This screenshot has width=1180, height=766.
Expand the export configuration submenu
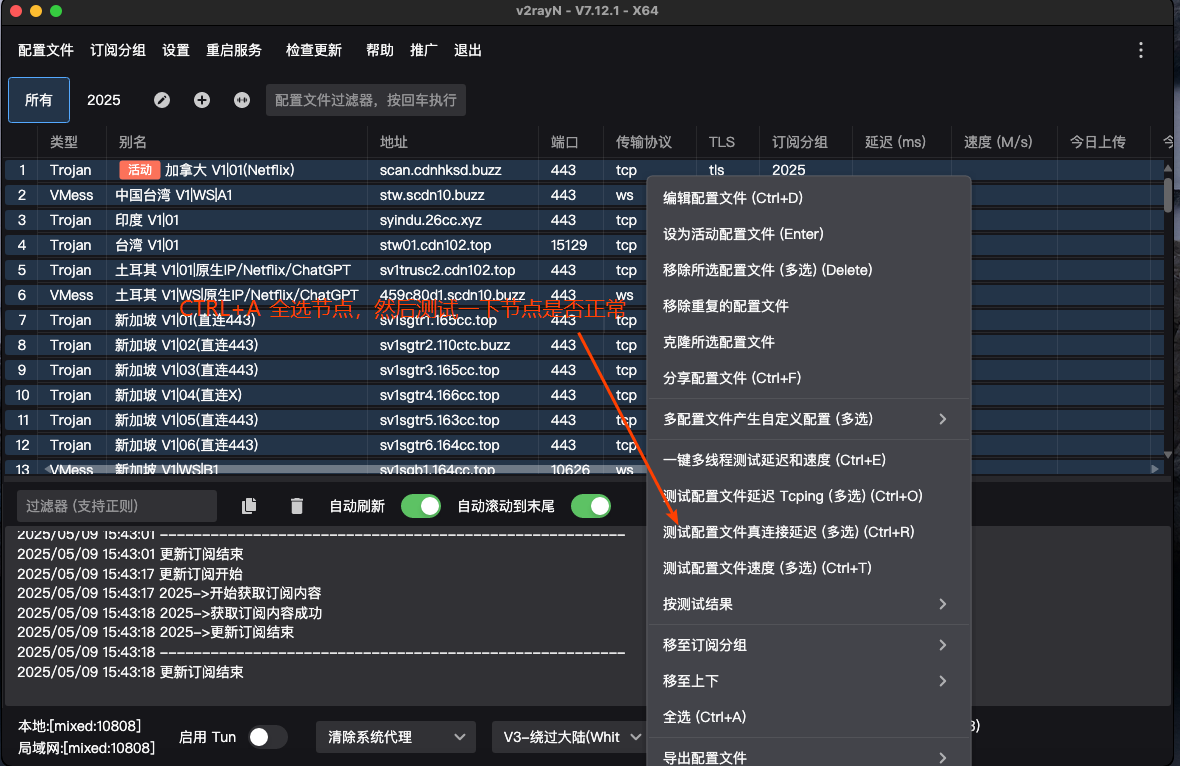[808, 756]
